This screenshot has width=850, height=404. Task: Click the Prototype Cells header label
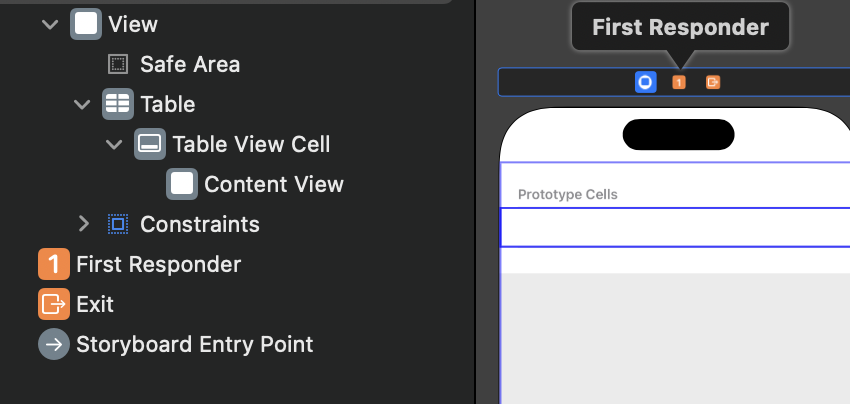[x=567, y=194]
